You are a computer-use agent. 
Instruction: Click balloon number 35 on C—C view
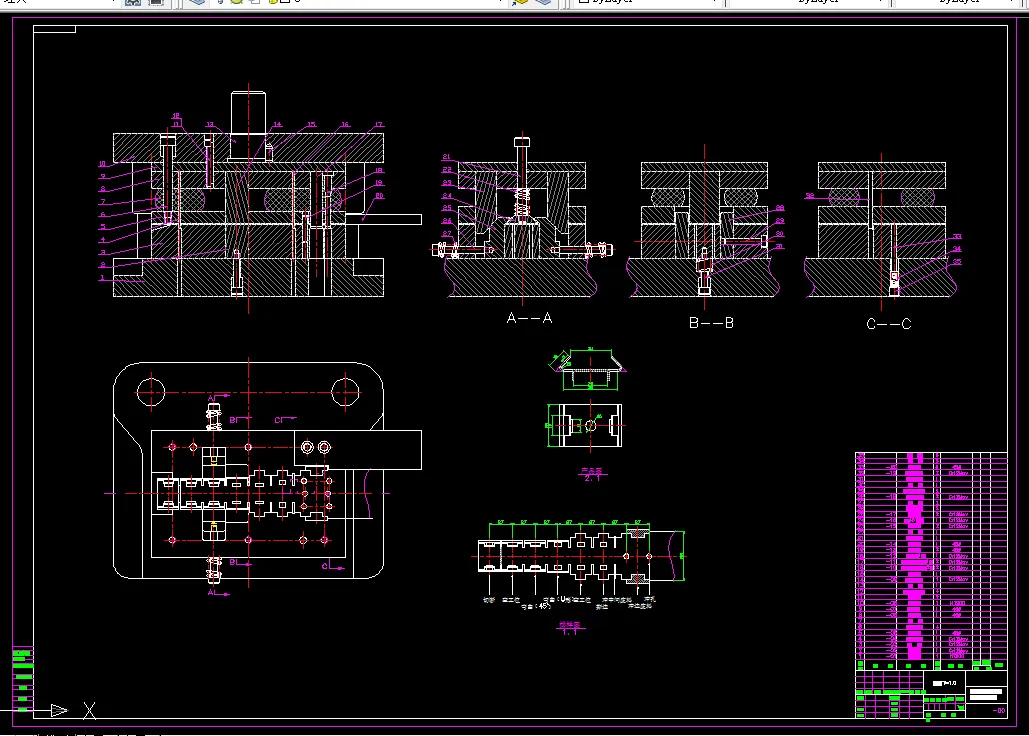pyautogui.click(x=957, y=262)
